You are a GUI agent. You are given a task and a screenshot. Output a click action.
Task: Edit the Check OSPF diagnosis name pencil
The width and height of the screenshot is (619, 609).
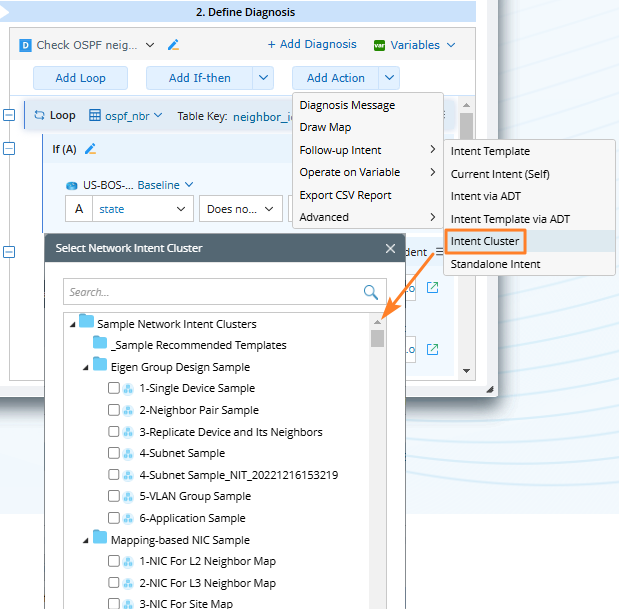(x=173, y=45)
